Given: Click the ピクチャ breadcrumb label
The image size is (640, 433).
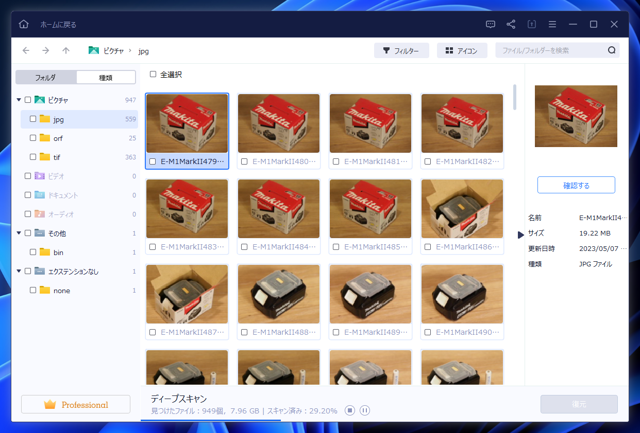Looking at the screenshot, I should click(x=113, y=51).
